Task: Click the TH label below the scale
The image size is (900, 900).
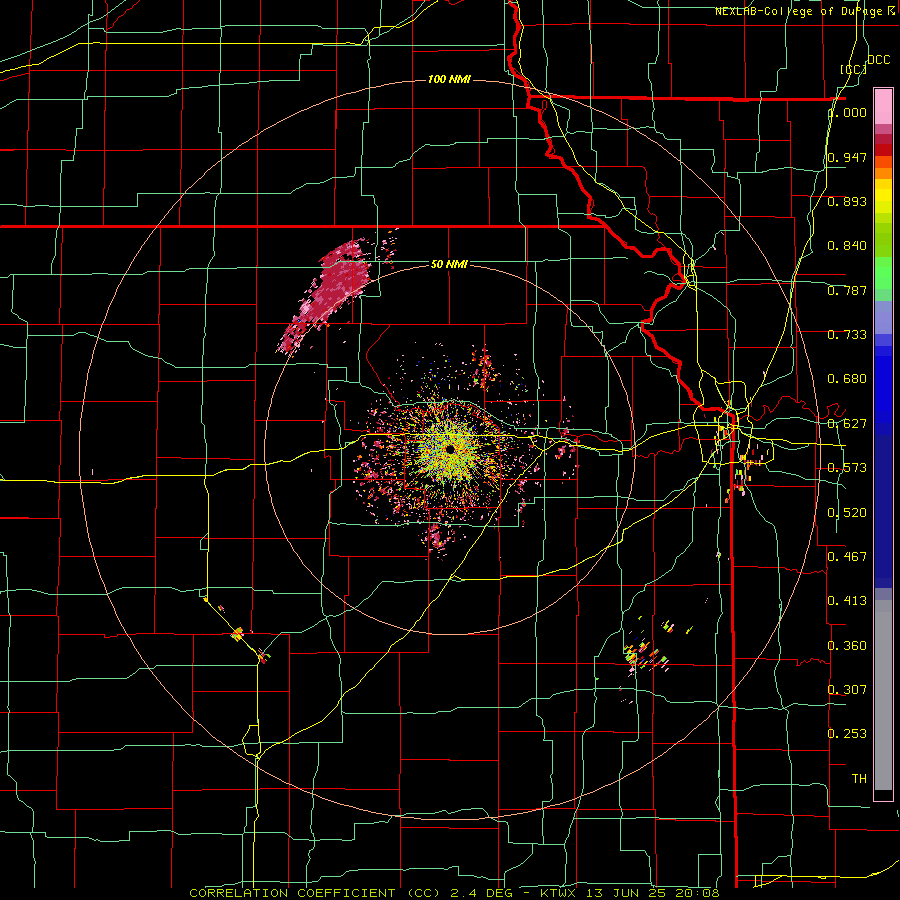Action: (859, 779)
